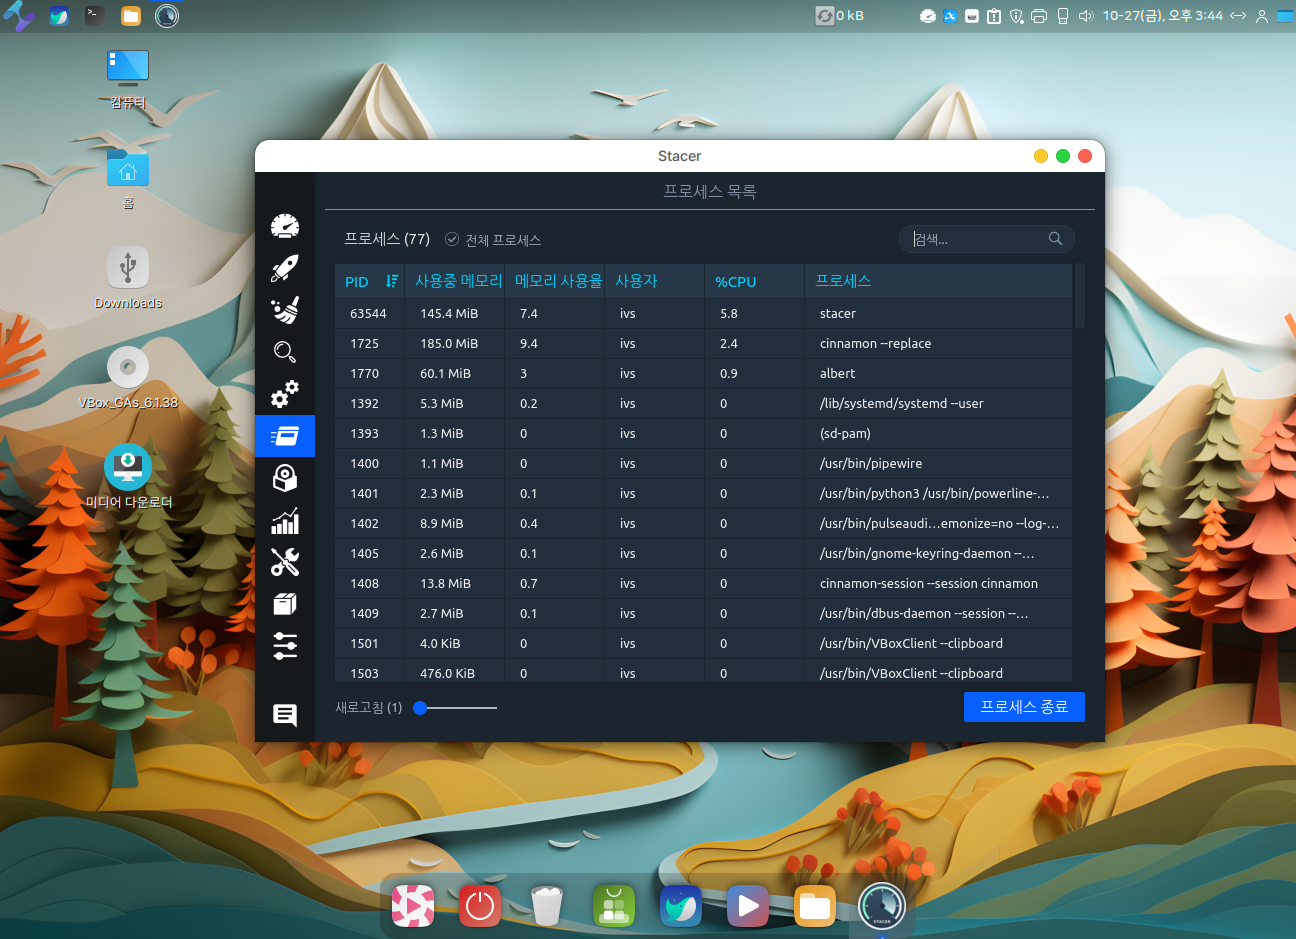The image size is (1296, 939).
Task: Click the 프로세스 종료 button
Action: (x=1024, y=707)
